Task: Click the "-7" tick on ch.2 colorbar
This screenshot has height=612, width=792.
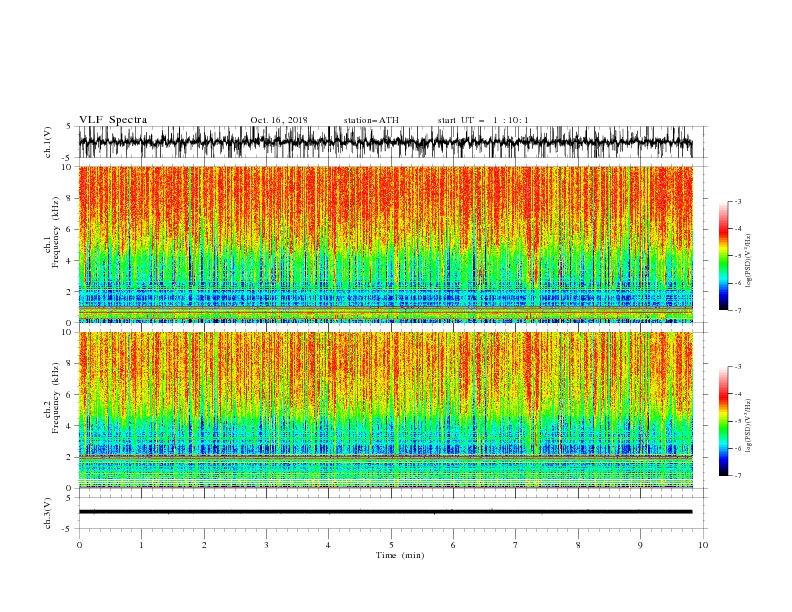Action: coord(738,475)
